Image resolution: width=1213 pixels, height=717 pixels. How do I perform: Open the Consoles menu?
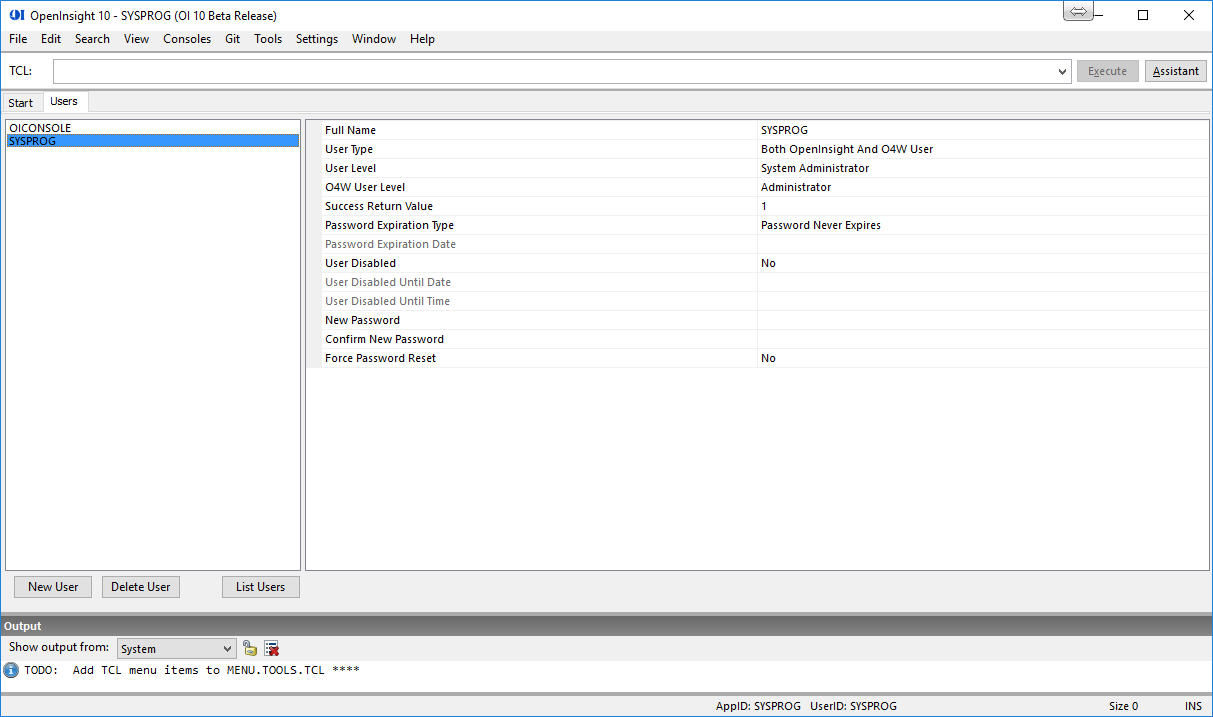(187, 39)
